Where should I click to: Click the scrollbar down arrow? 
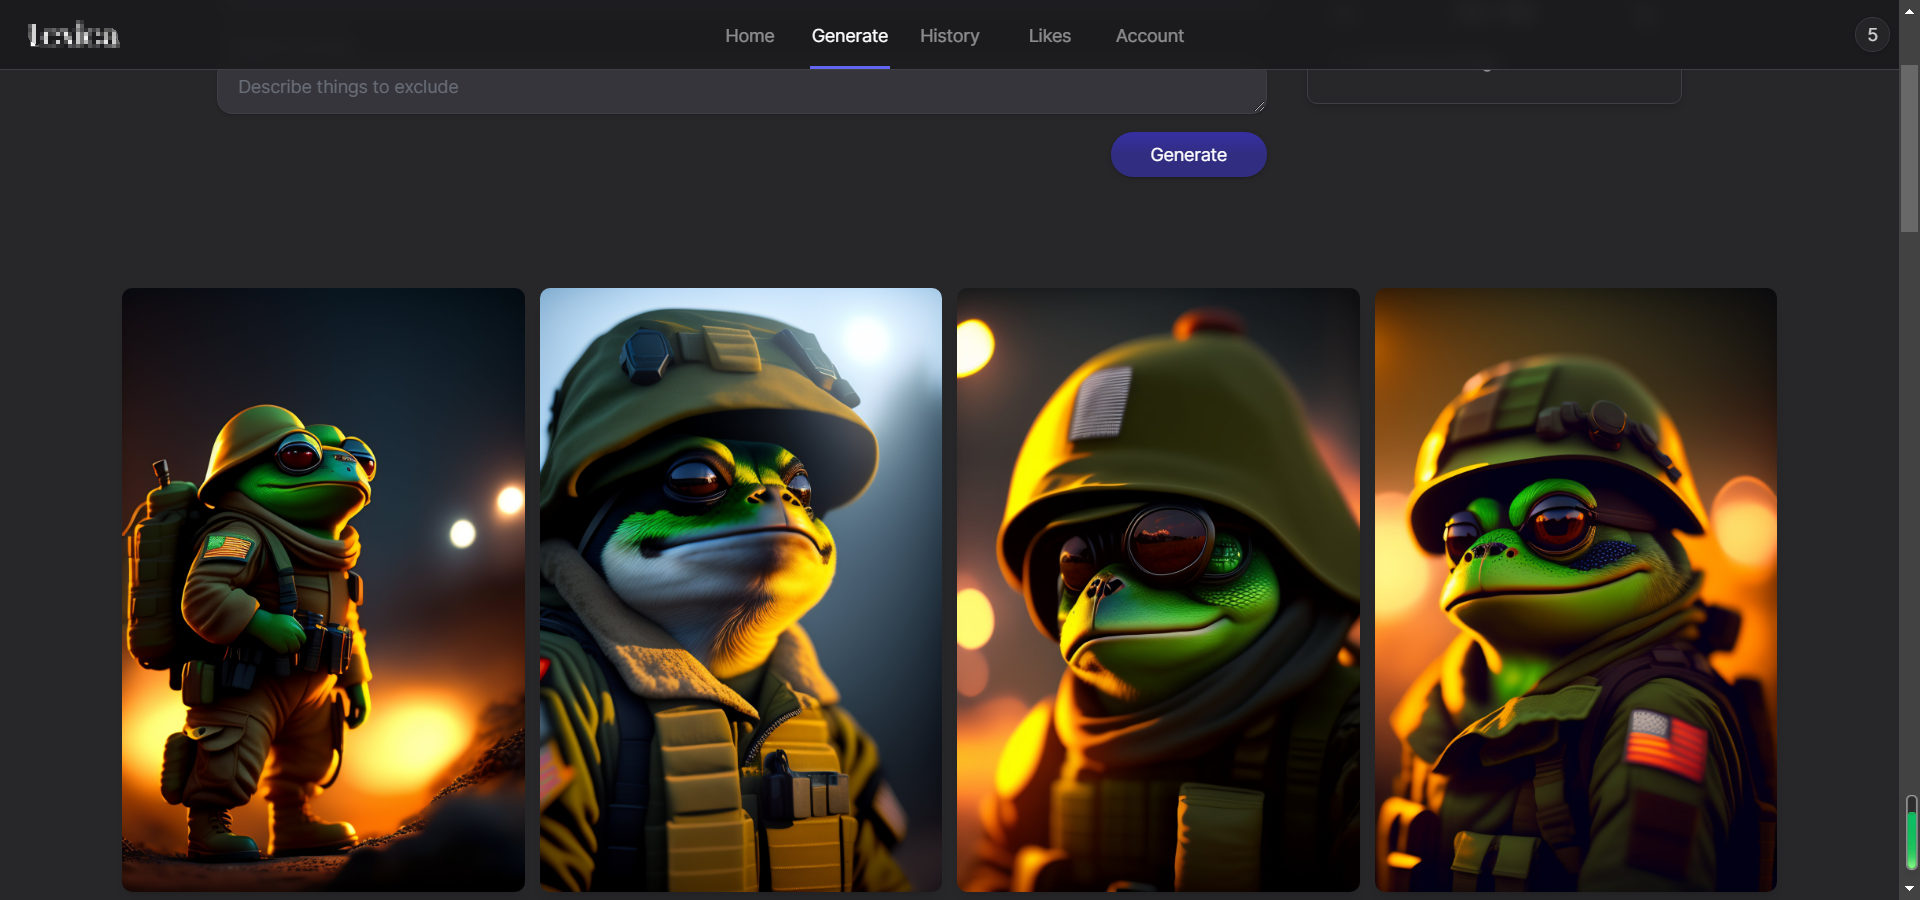[x=1909, y=888]
